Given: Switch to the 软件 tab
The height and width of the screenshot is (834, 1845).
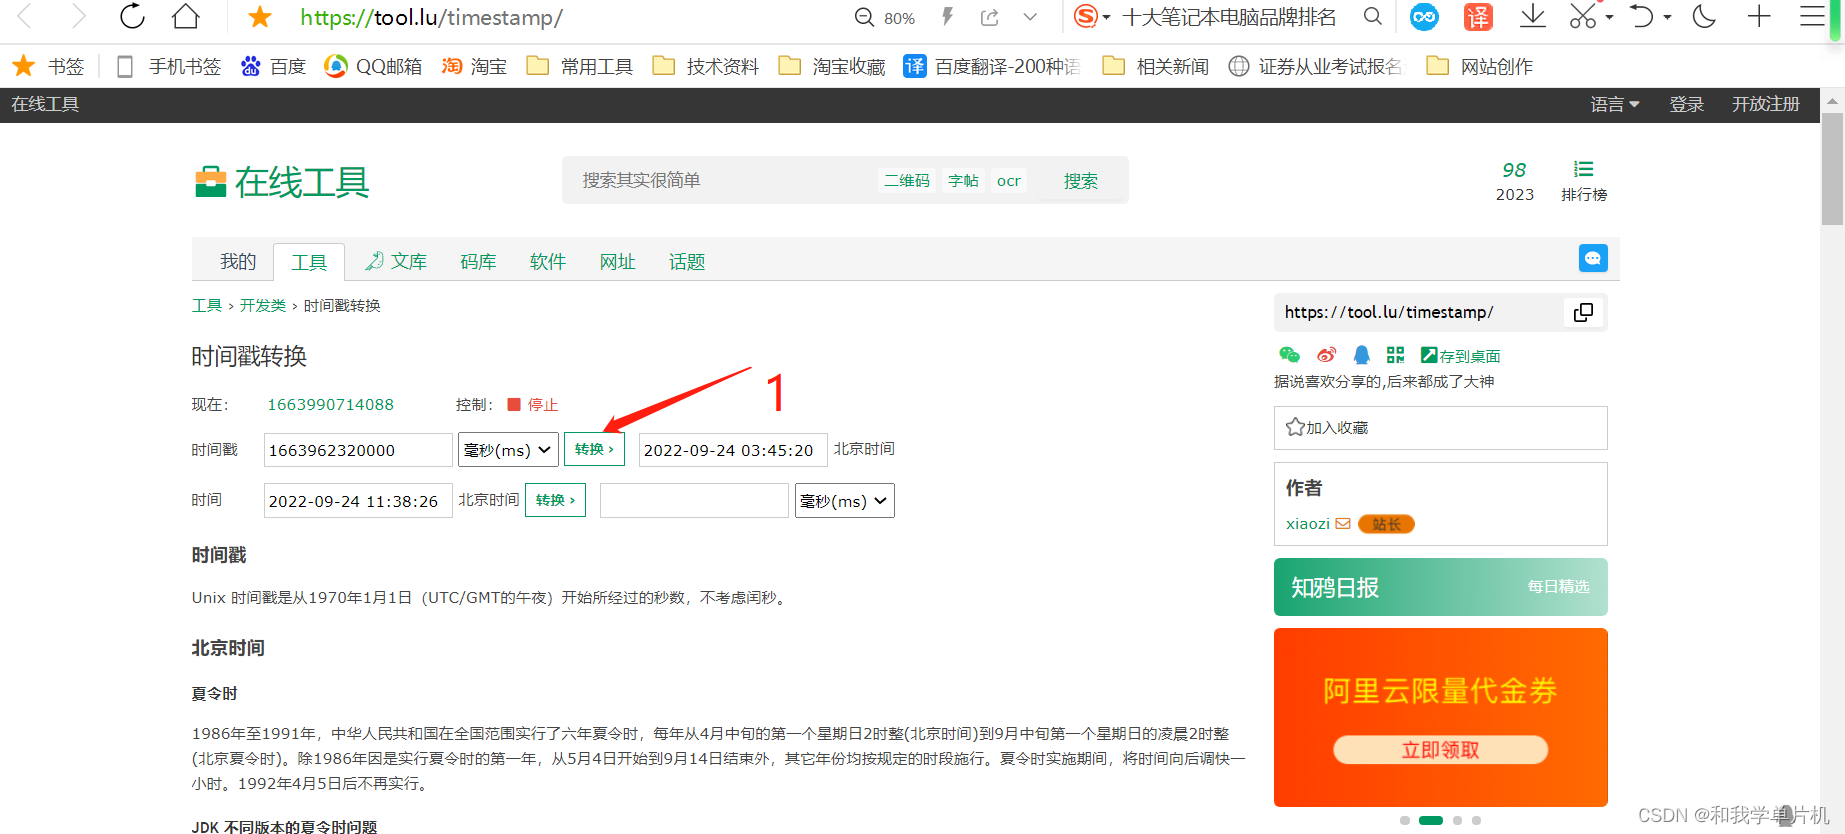Looking at the screenshot, I should (548, 262).
